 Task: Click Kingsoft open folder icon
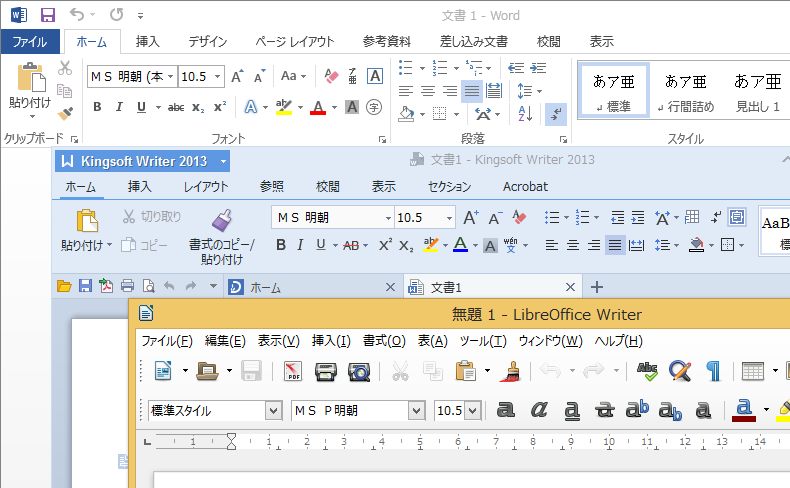64,286
